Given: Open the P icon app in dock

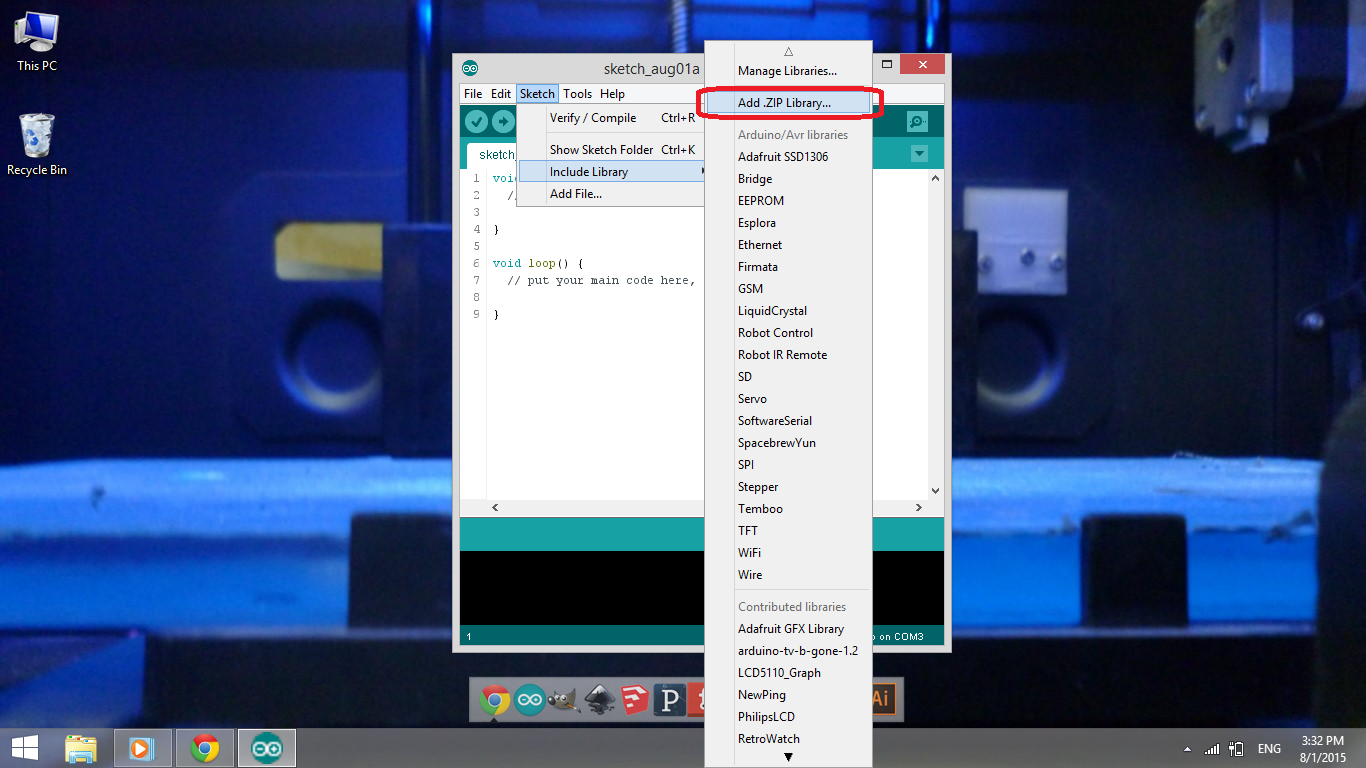Looking at the screenshot, I should [x=668, y=700].
